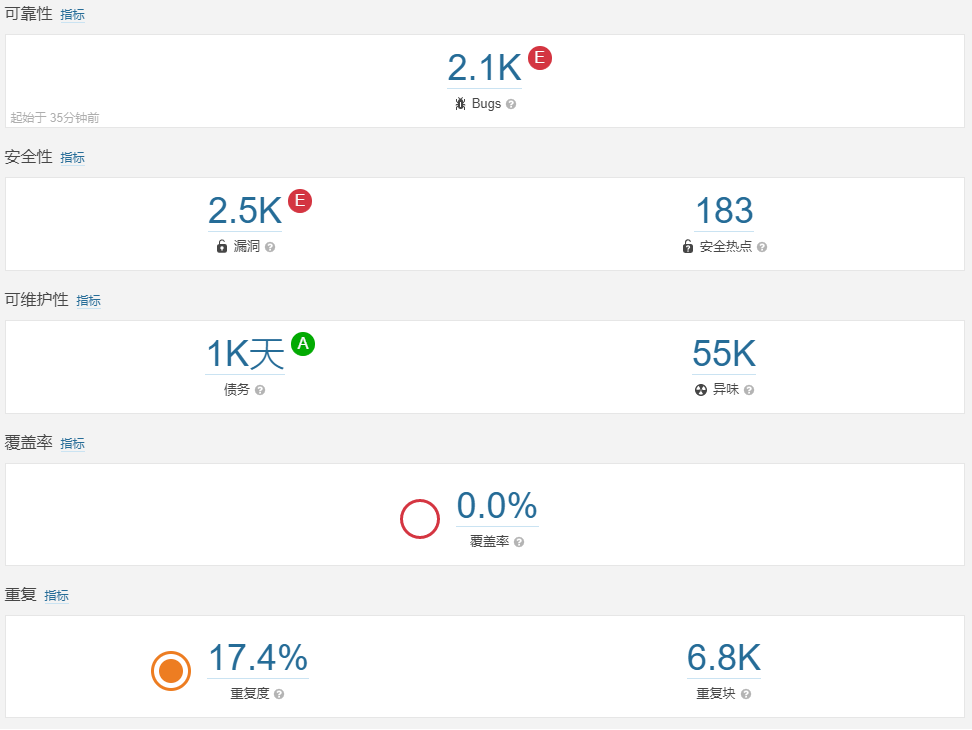Screen dimensions: 972x730
Task: Click the red coverage donut indicator
Action: [x=420, y=519]
